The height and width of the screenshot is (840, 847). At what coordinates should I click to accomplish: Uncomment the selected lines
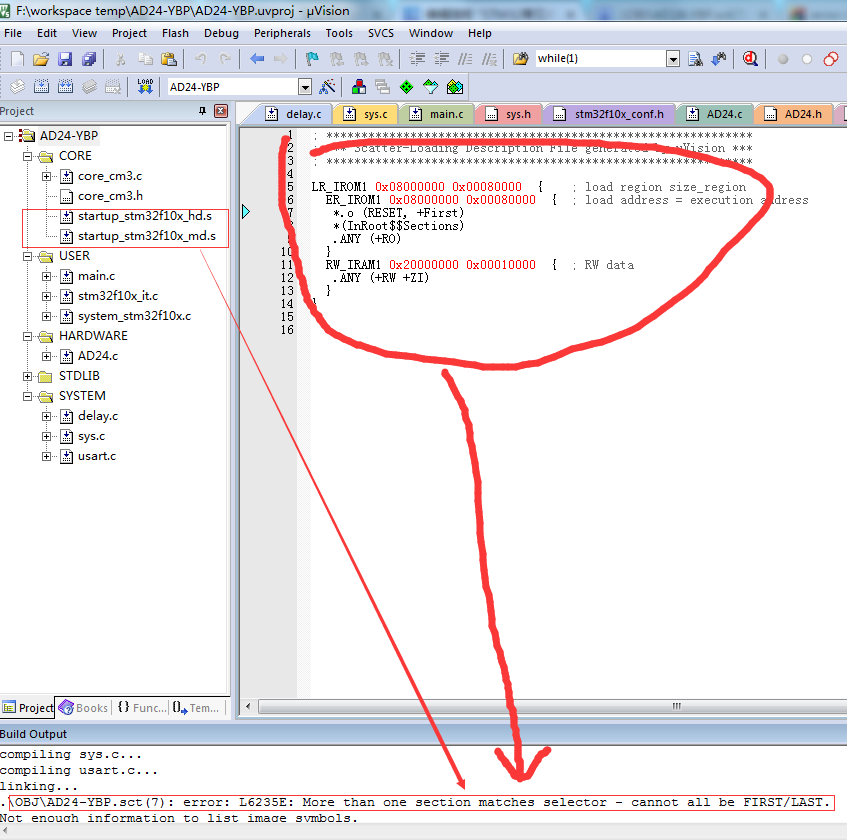(x=489, y=59)
